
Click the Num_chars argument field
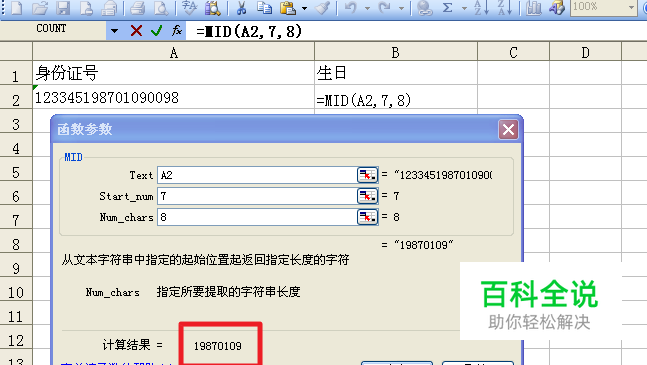(257, 217)
